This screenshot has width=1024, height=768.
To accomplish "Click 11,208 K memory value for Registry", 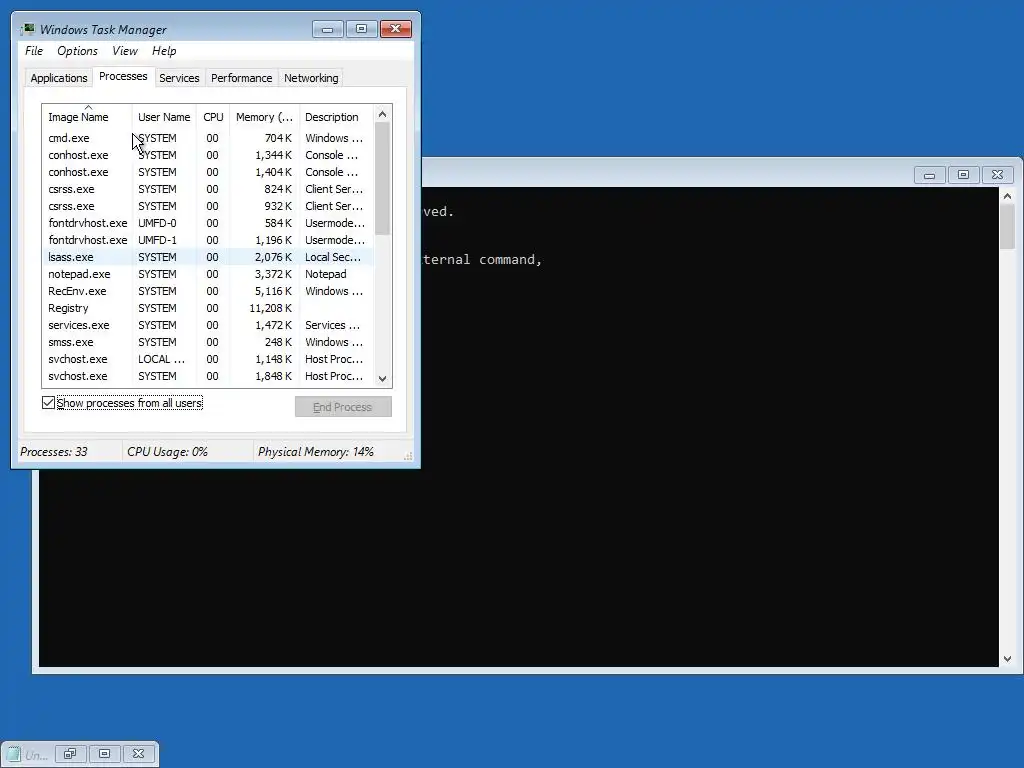I will 270,308.
